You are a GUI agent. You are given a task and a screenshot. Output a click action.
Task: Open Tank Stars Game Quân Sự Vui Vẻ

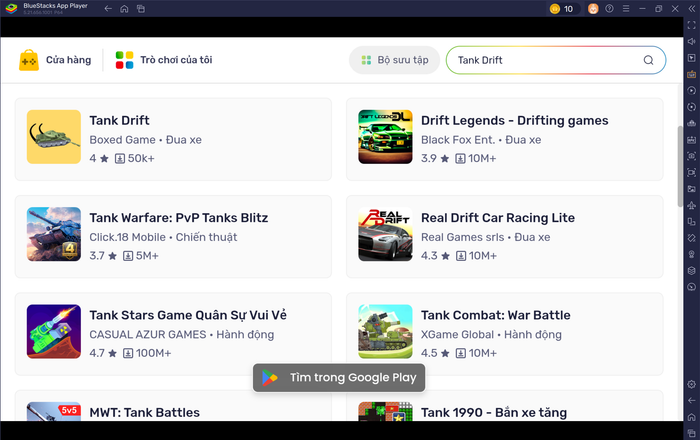click(173, 334)
